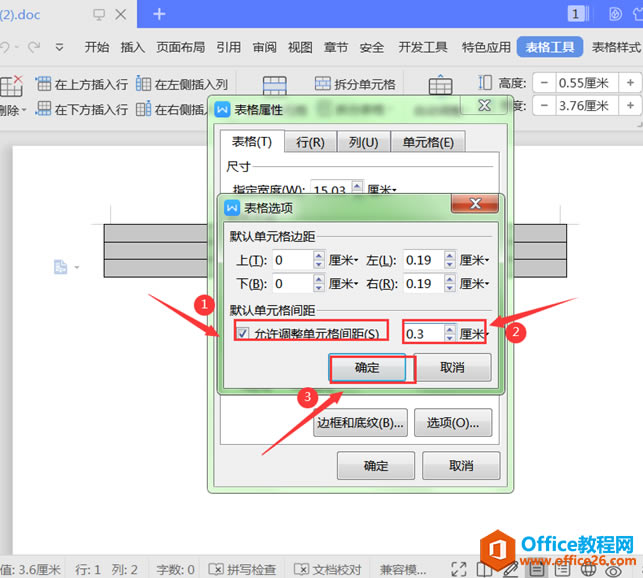
Task: Click the undo arrow icon
Action: tap(5, 48)
